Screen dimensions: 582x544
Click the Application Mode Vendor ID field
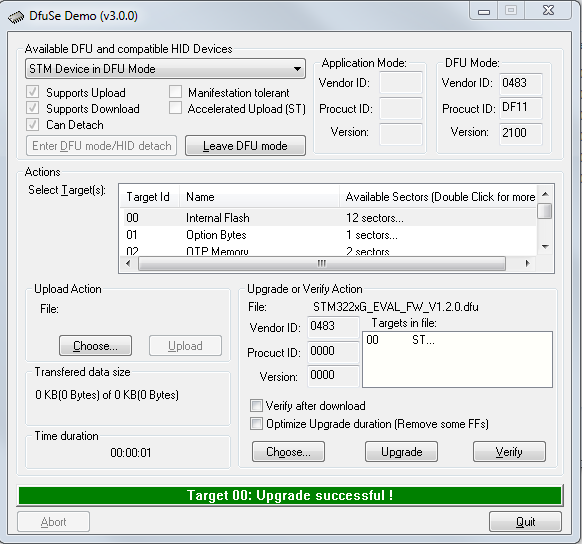tap(401, 82)
